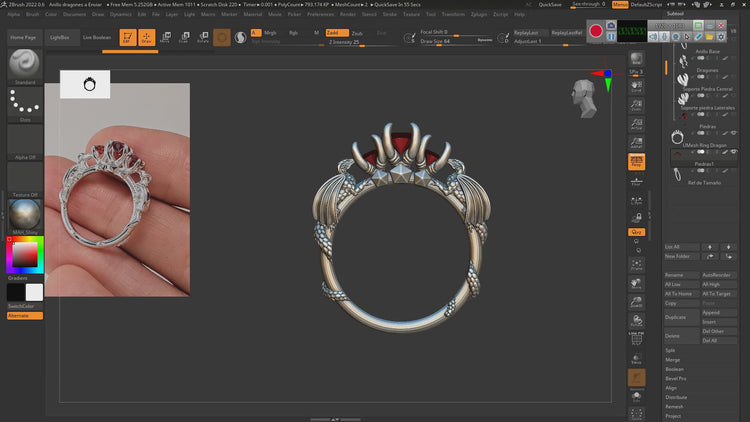Toggle the Persp perspective view button
This screenshot has height=422, width=750.
point(636,161)
